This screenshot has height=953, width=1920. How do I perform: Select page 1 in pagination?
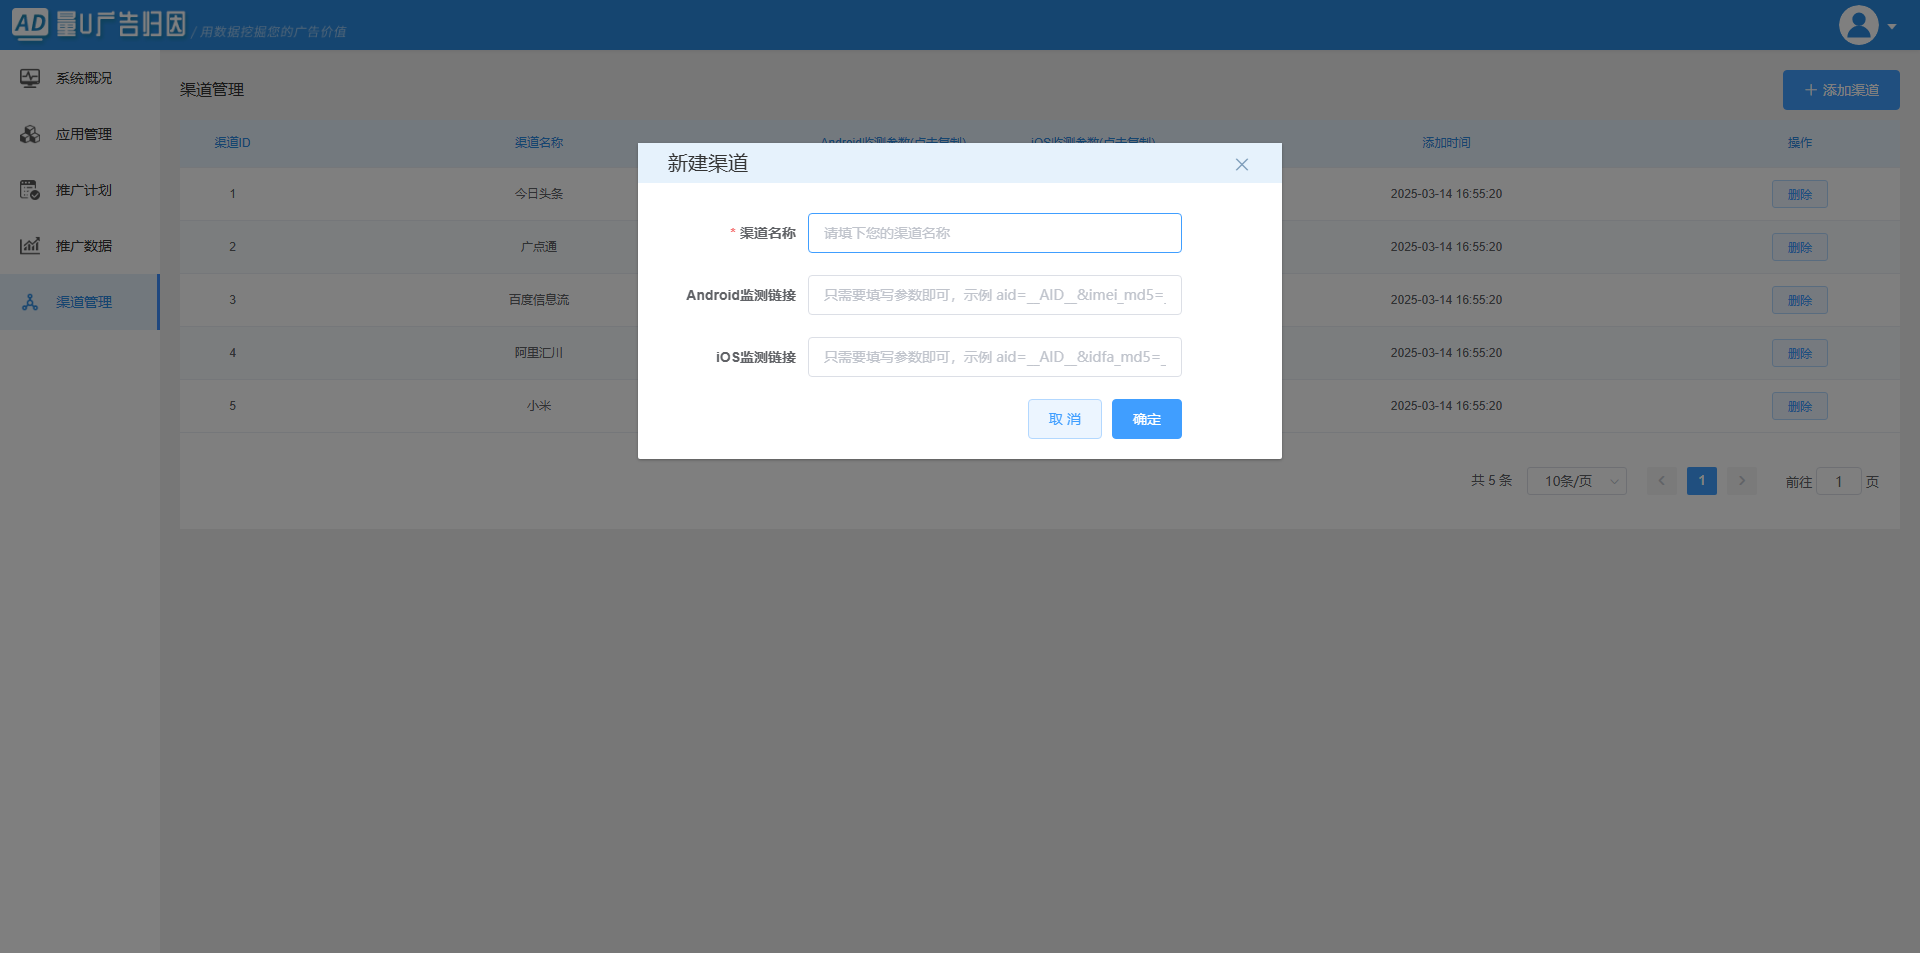(1702, 481)
